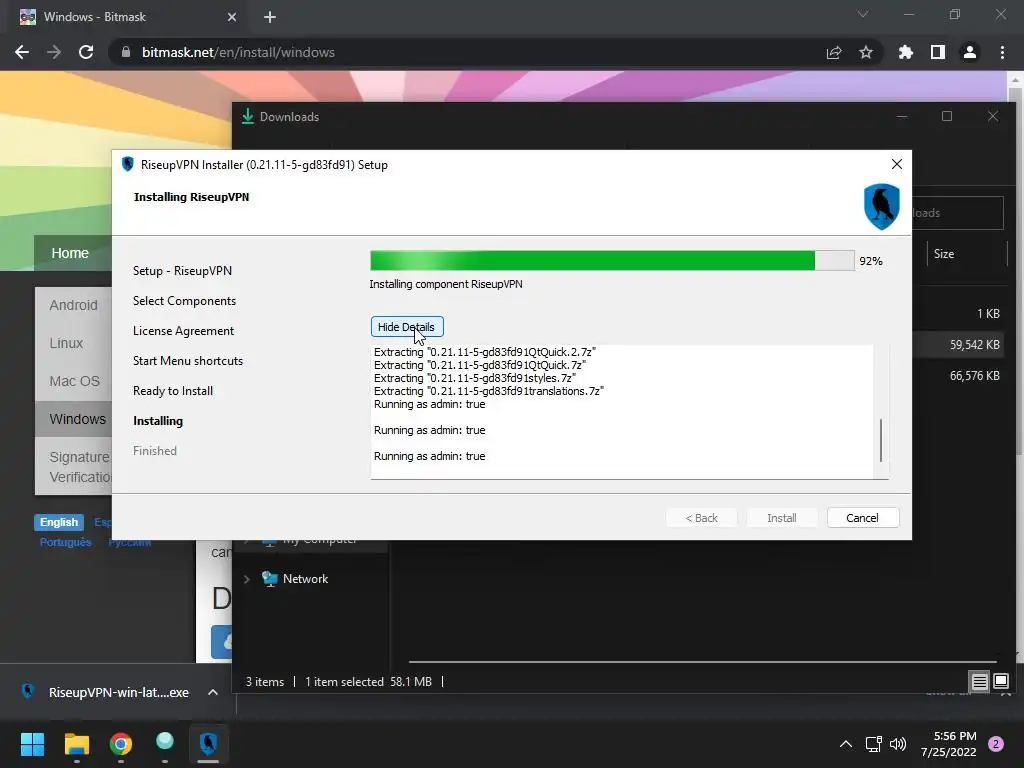Expand the Network tree item in Downloads

(246, 579)
